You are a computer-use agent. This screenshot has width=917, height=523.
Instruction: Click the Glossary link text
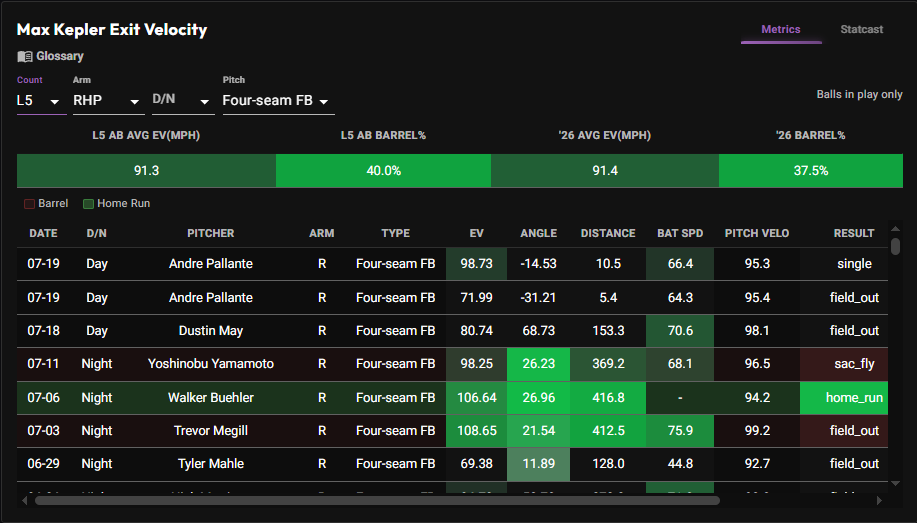pos(60,56)
